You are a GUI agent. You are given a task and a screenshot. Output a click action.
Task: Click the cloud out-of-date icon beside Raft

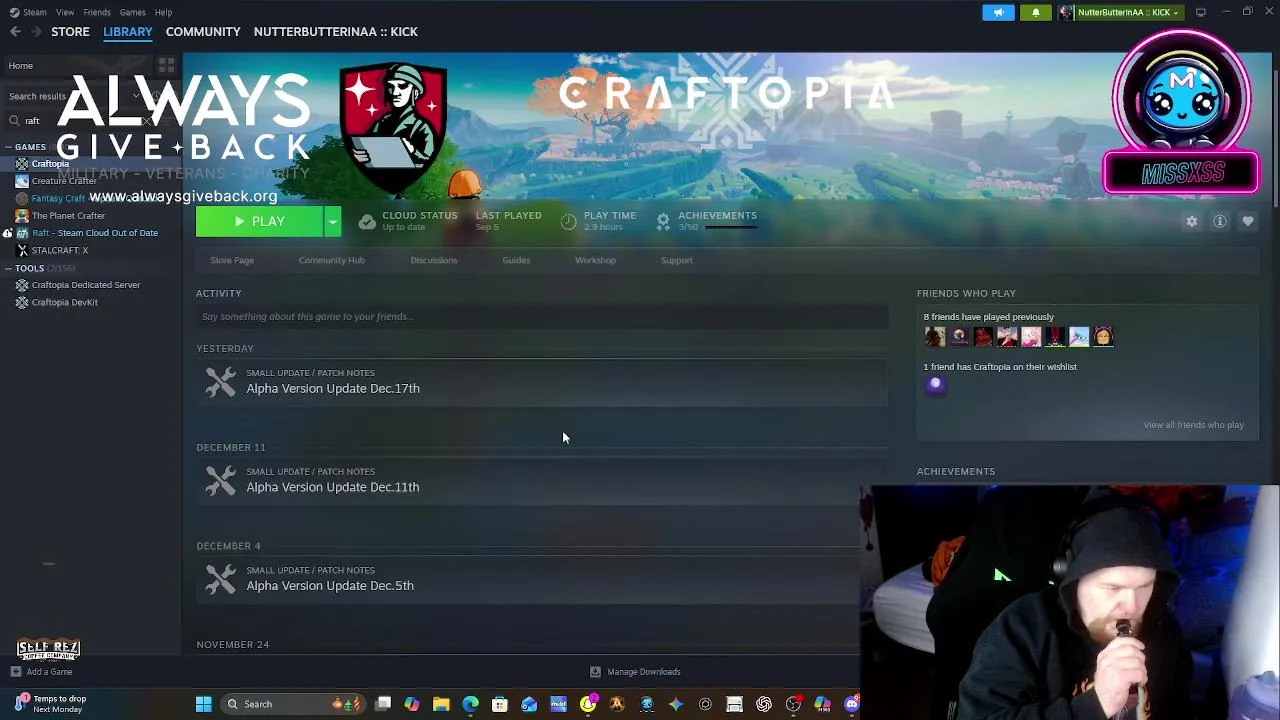pos(7,233)
